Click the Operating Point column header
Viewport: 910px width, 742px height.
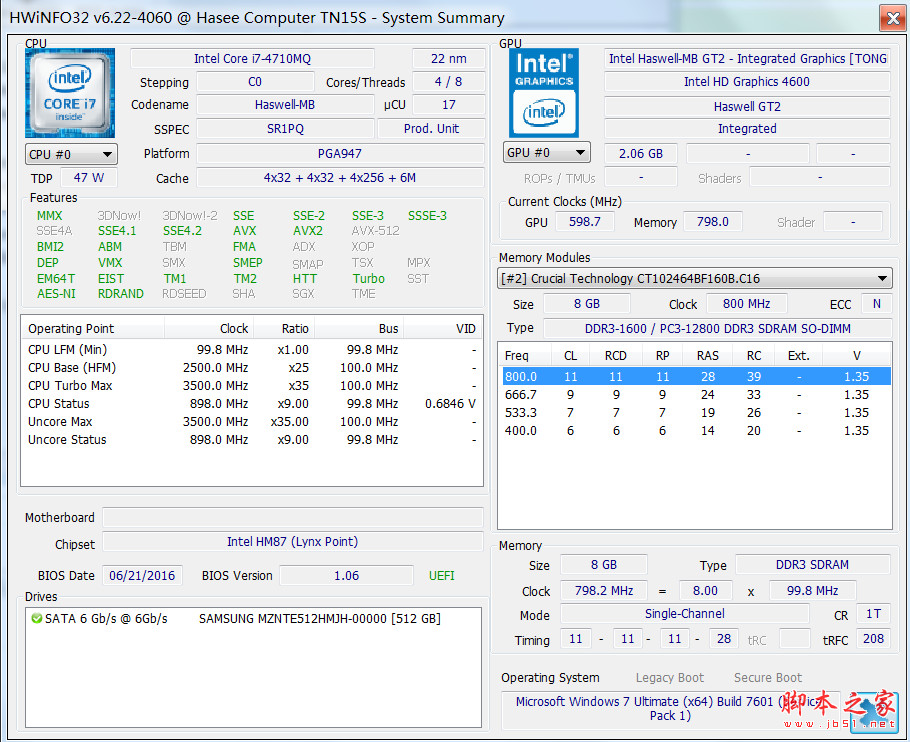click(72, 328)
